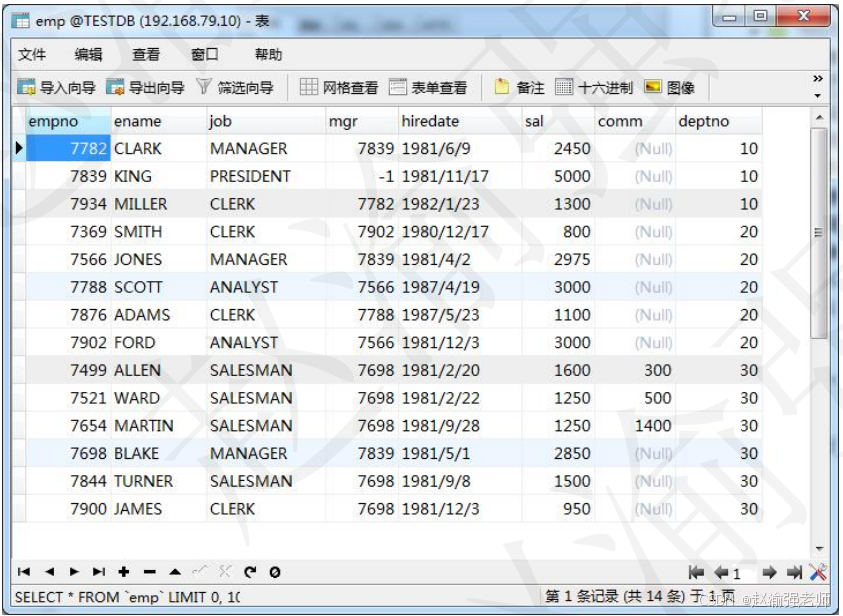This screenshot has height=616, width=843.
Task: Click the comm column header
Action: (x=635, y=121)
